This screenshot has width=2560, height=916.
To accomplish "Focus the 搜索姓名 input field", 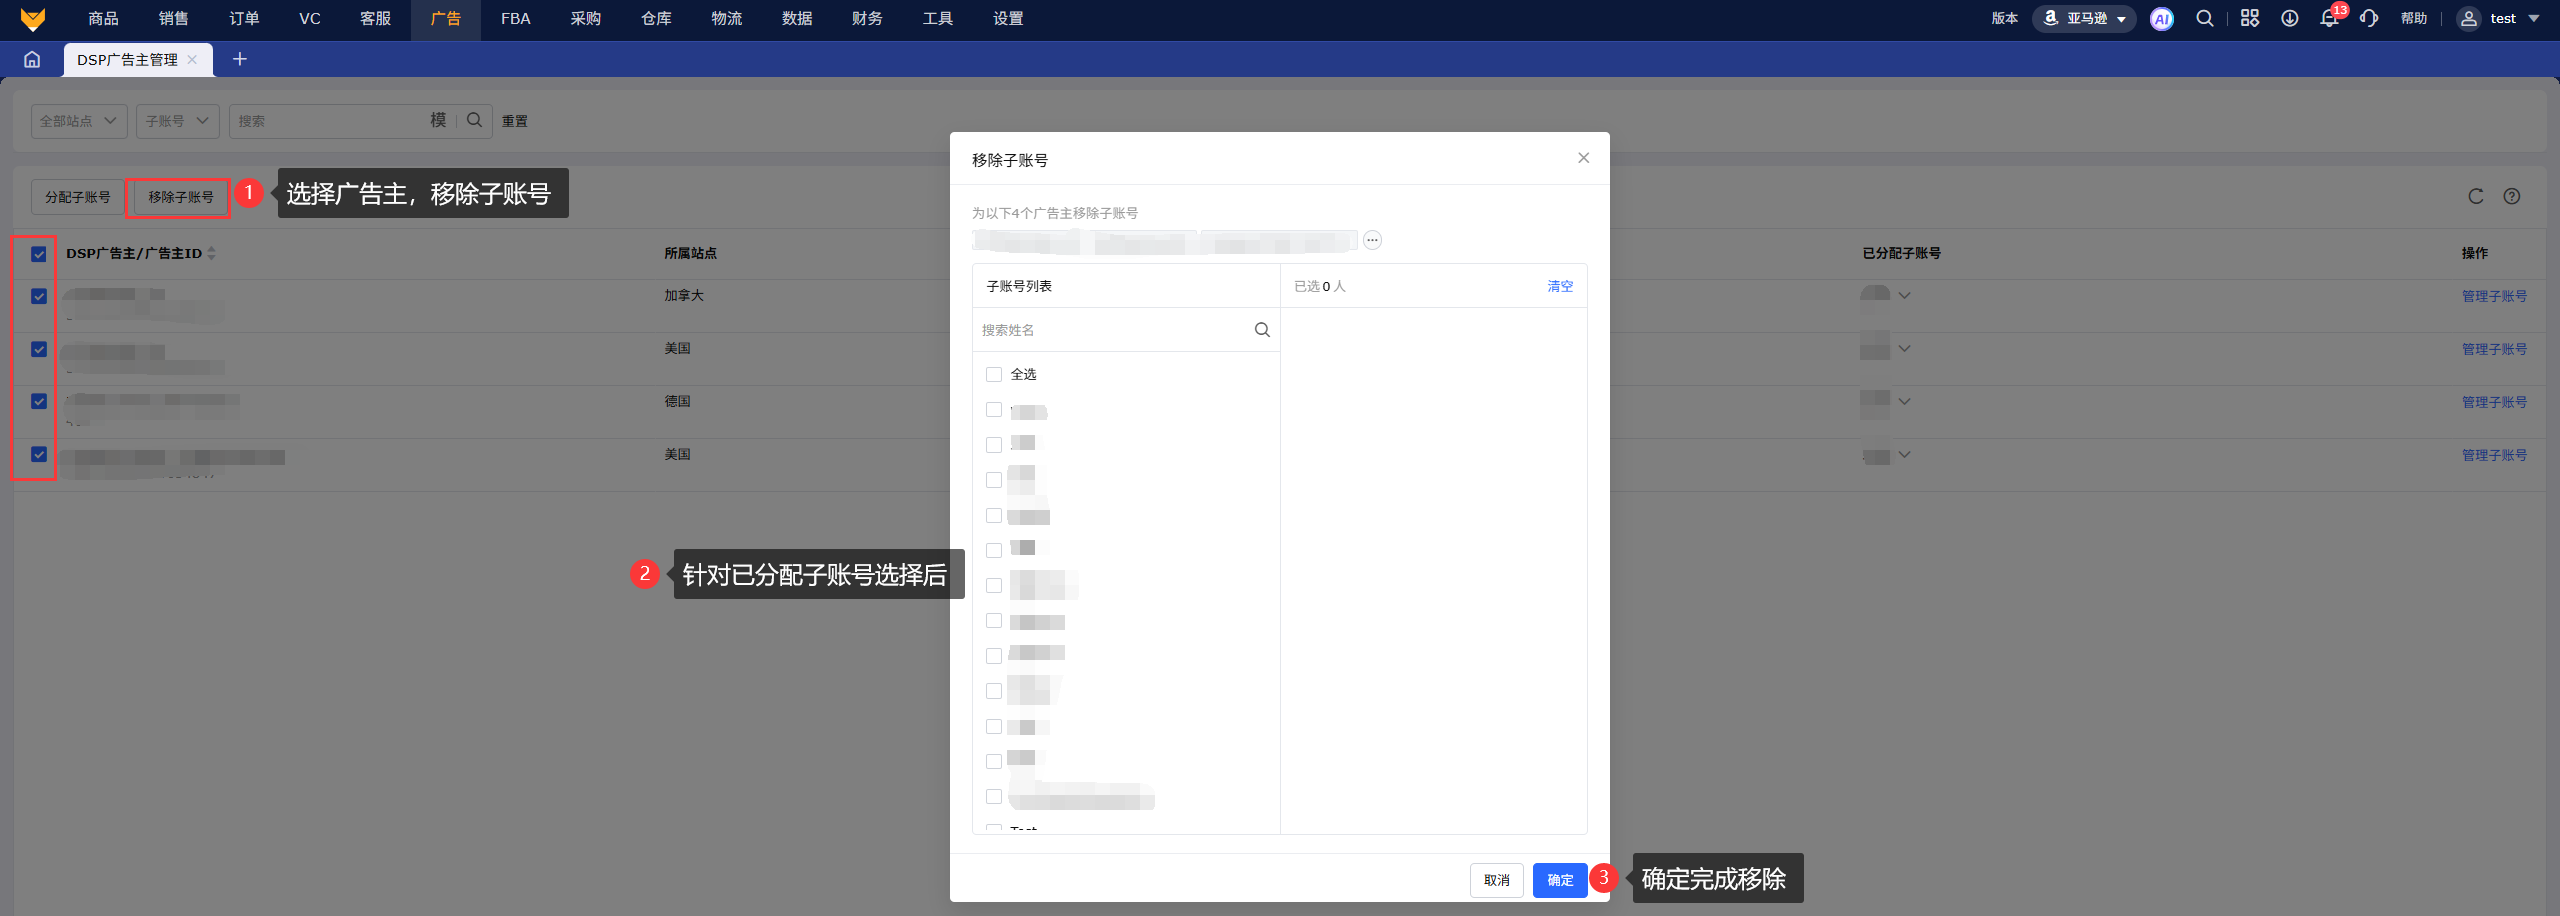I will 1114,330.
